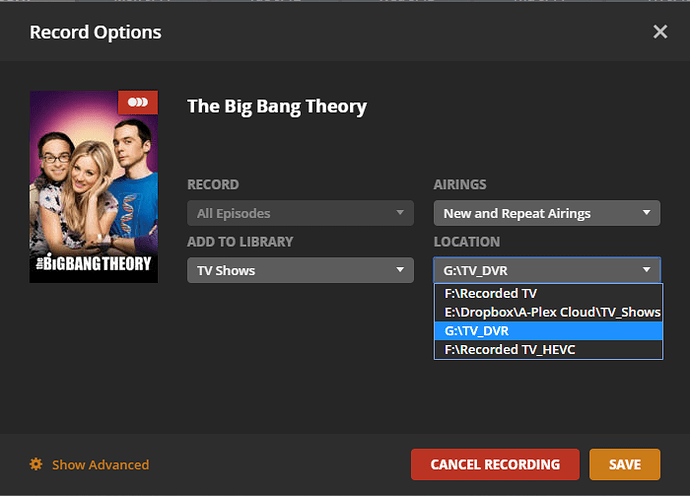The image size is (690, 496).
Task: Click the disabled Record All Episodes dropdown
Action: (300, 213)
